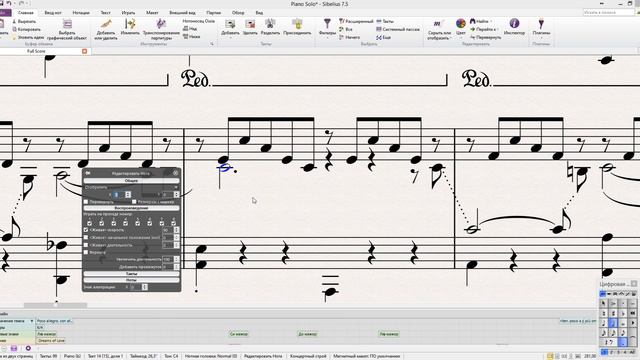Click Ossia staff Below option

click(191, 37)
